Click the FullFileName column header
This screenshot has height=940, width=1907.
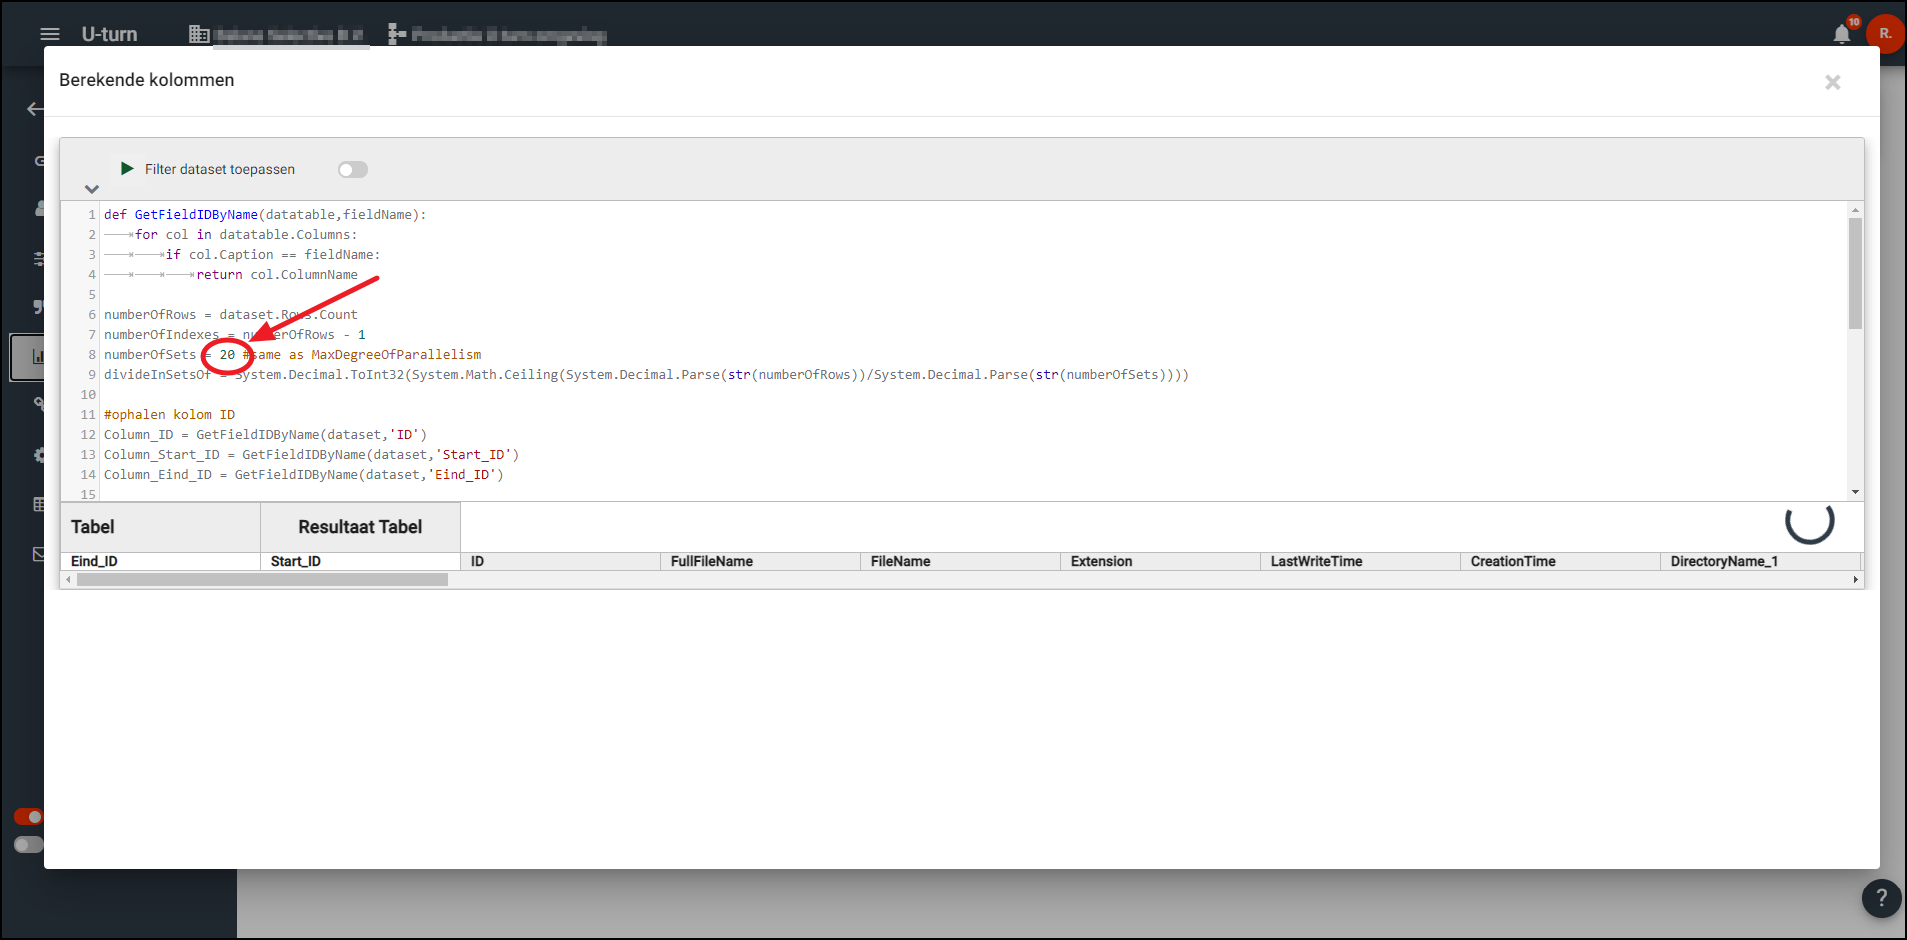click(x=711, y=562)
